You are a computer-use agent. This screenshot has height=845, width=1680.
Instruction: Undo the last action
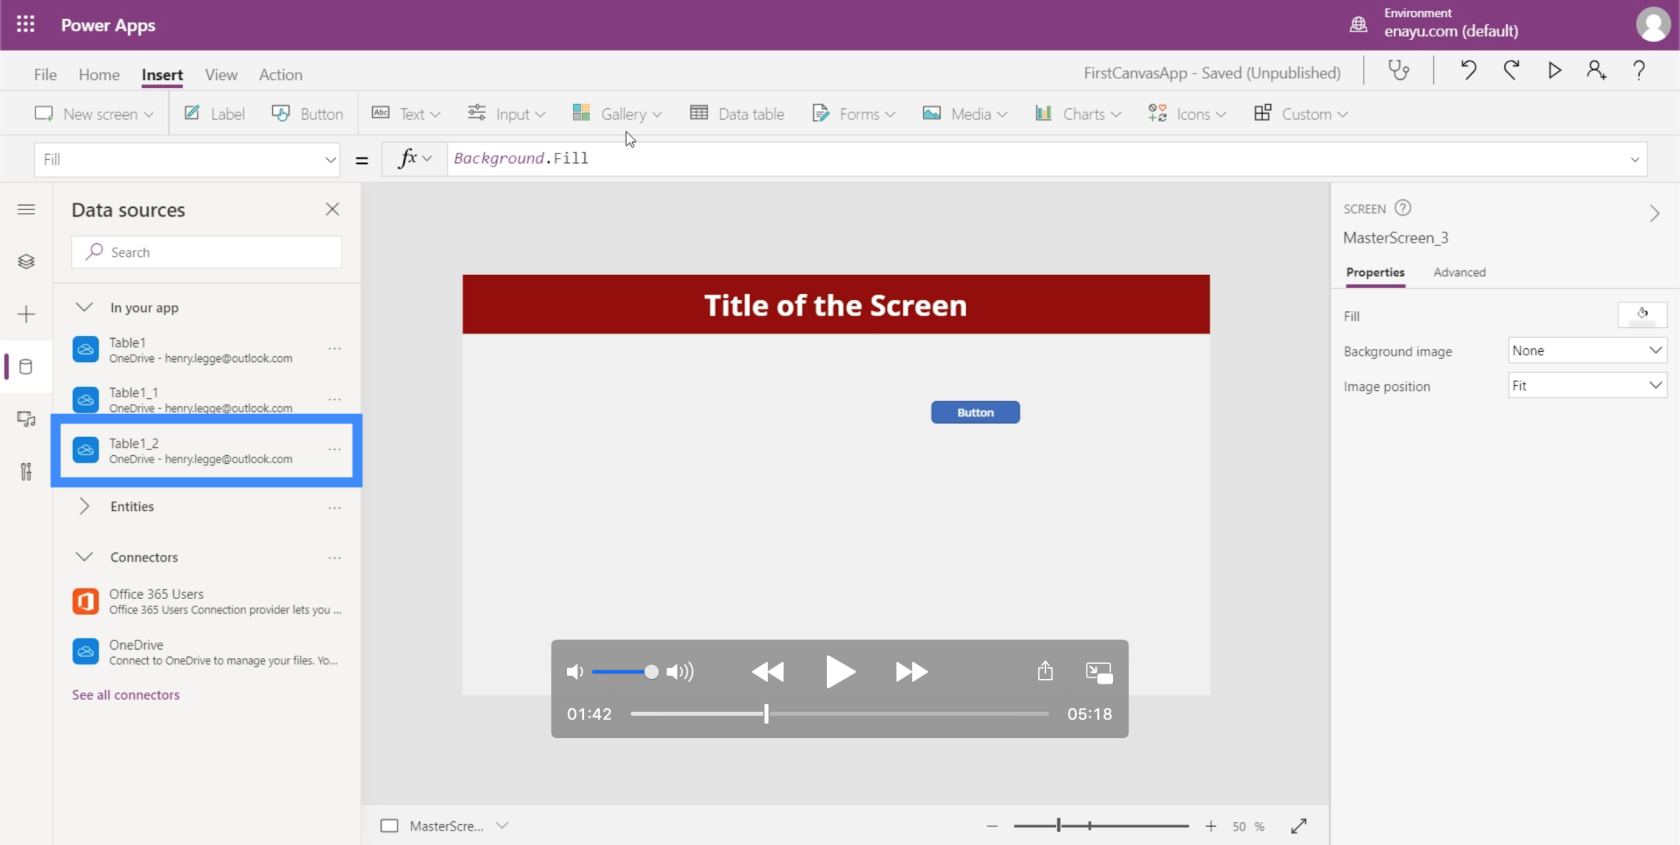1468,70
